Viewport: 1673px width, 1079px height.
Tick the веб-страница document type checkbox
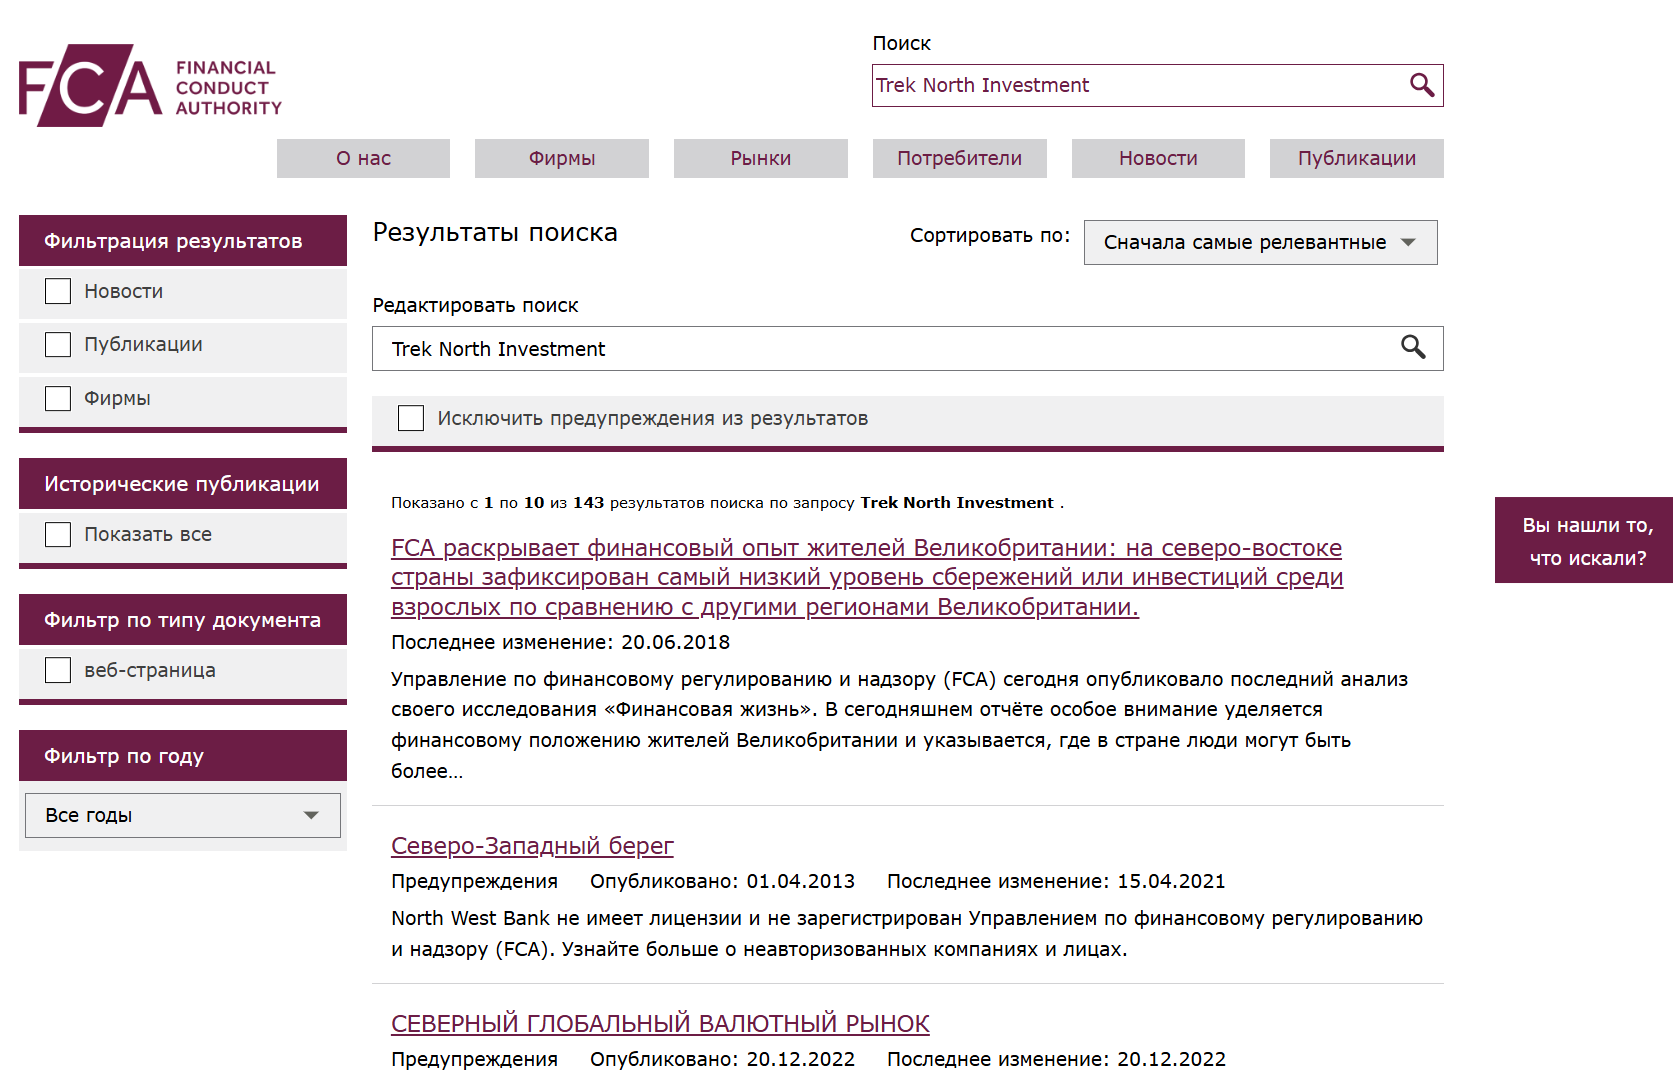(58, 670)
